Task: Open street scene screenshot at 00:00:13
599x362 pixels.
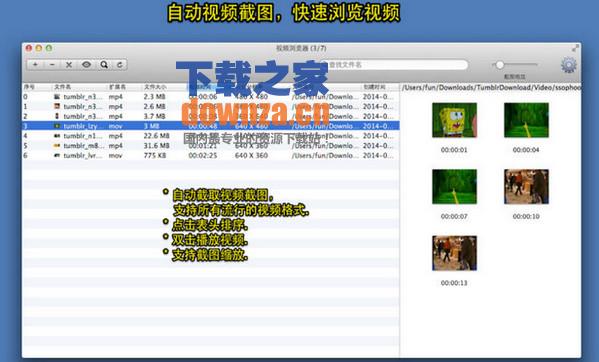Action: tap(454, 253)
